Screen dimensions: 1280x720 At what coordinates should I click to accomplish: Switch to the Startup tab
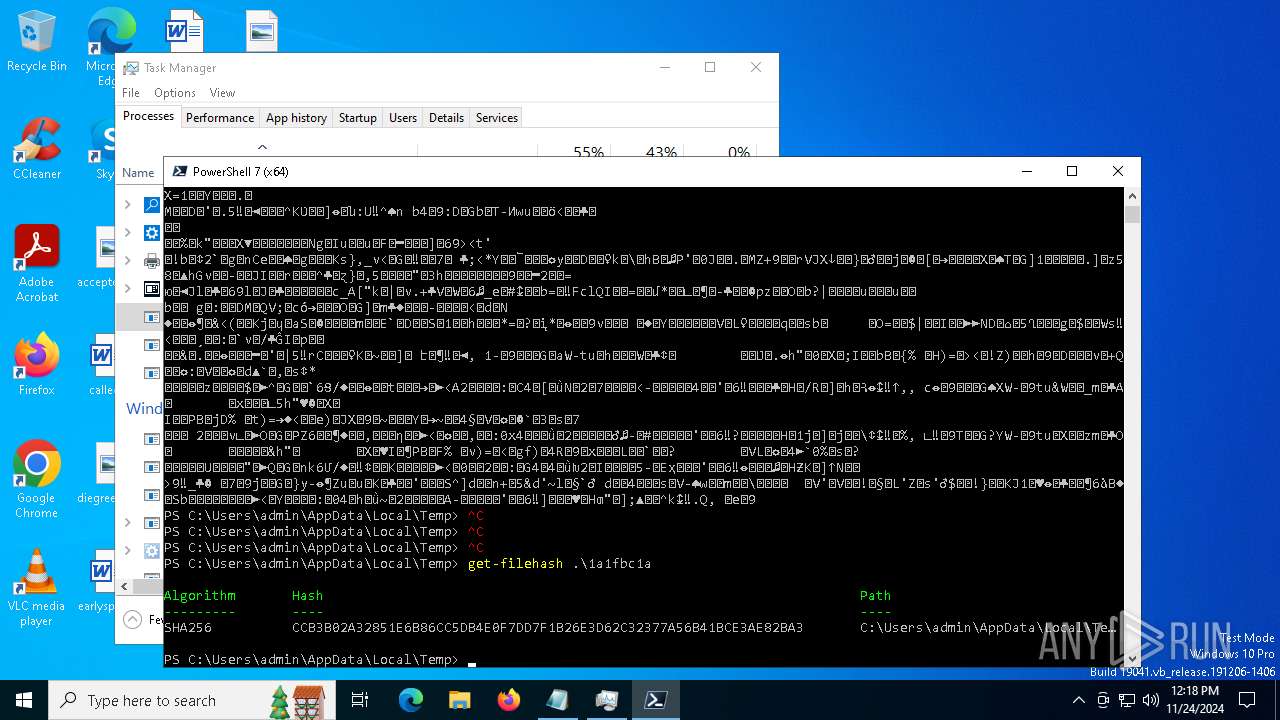pyautogui.click(x=357, y=117)
